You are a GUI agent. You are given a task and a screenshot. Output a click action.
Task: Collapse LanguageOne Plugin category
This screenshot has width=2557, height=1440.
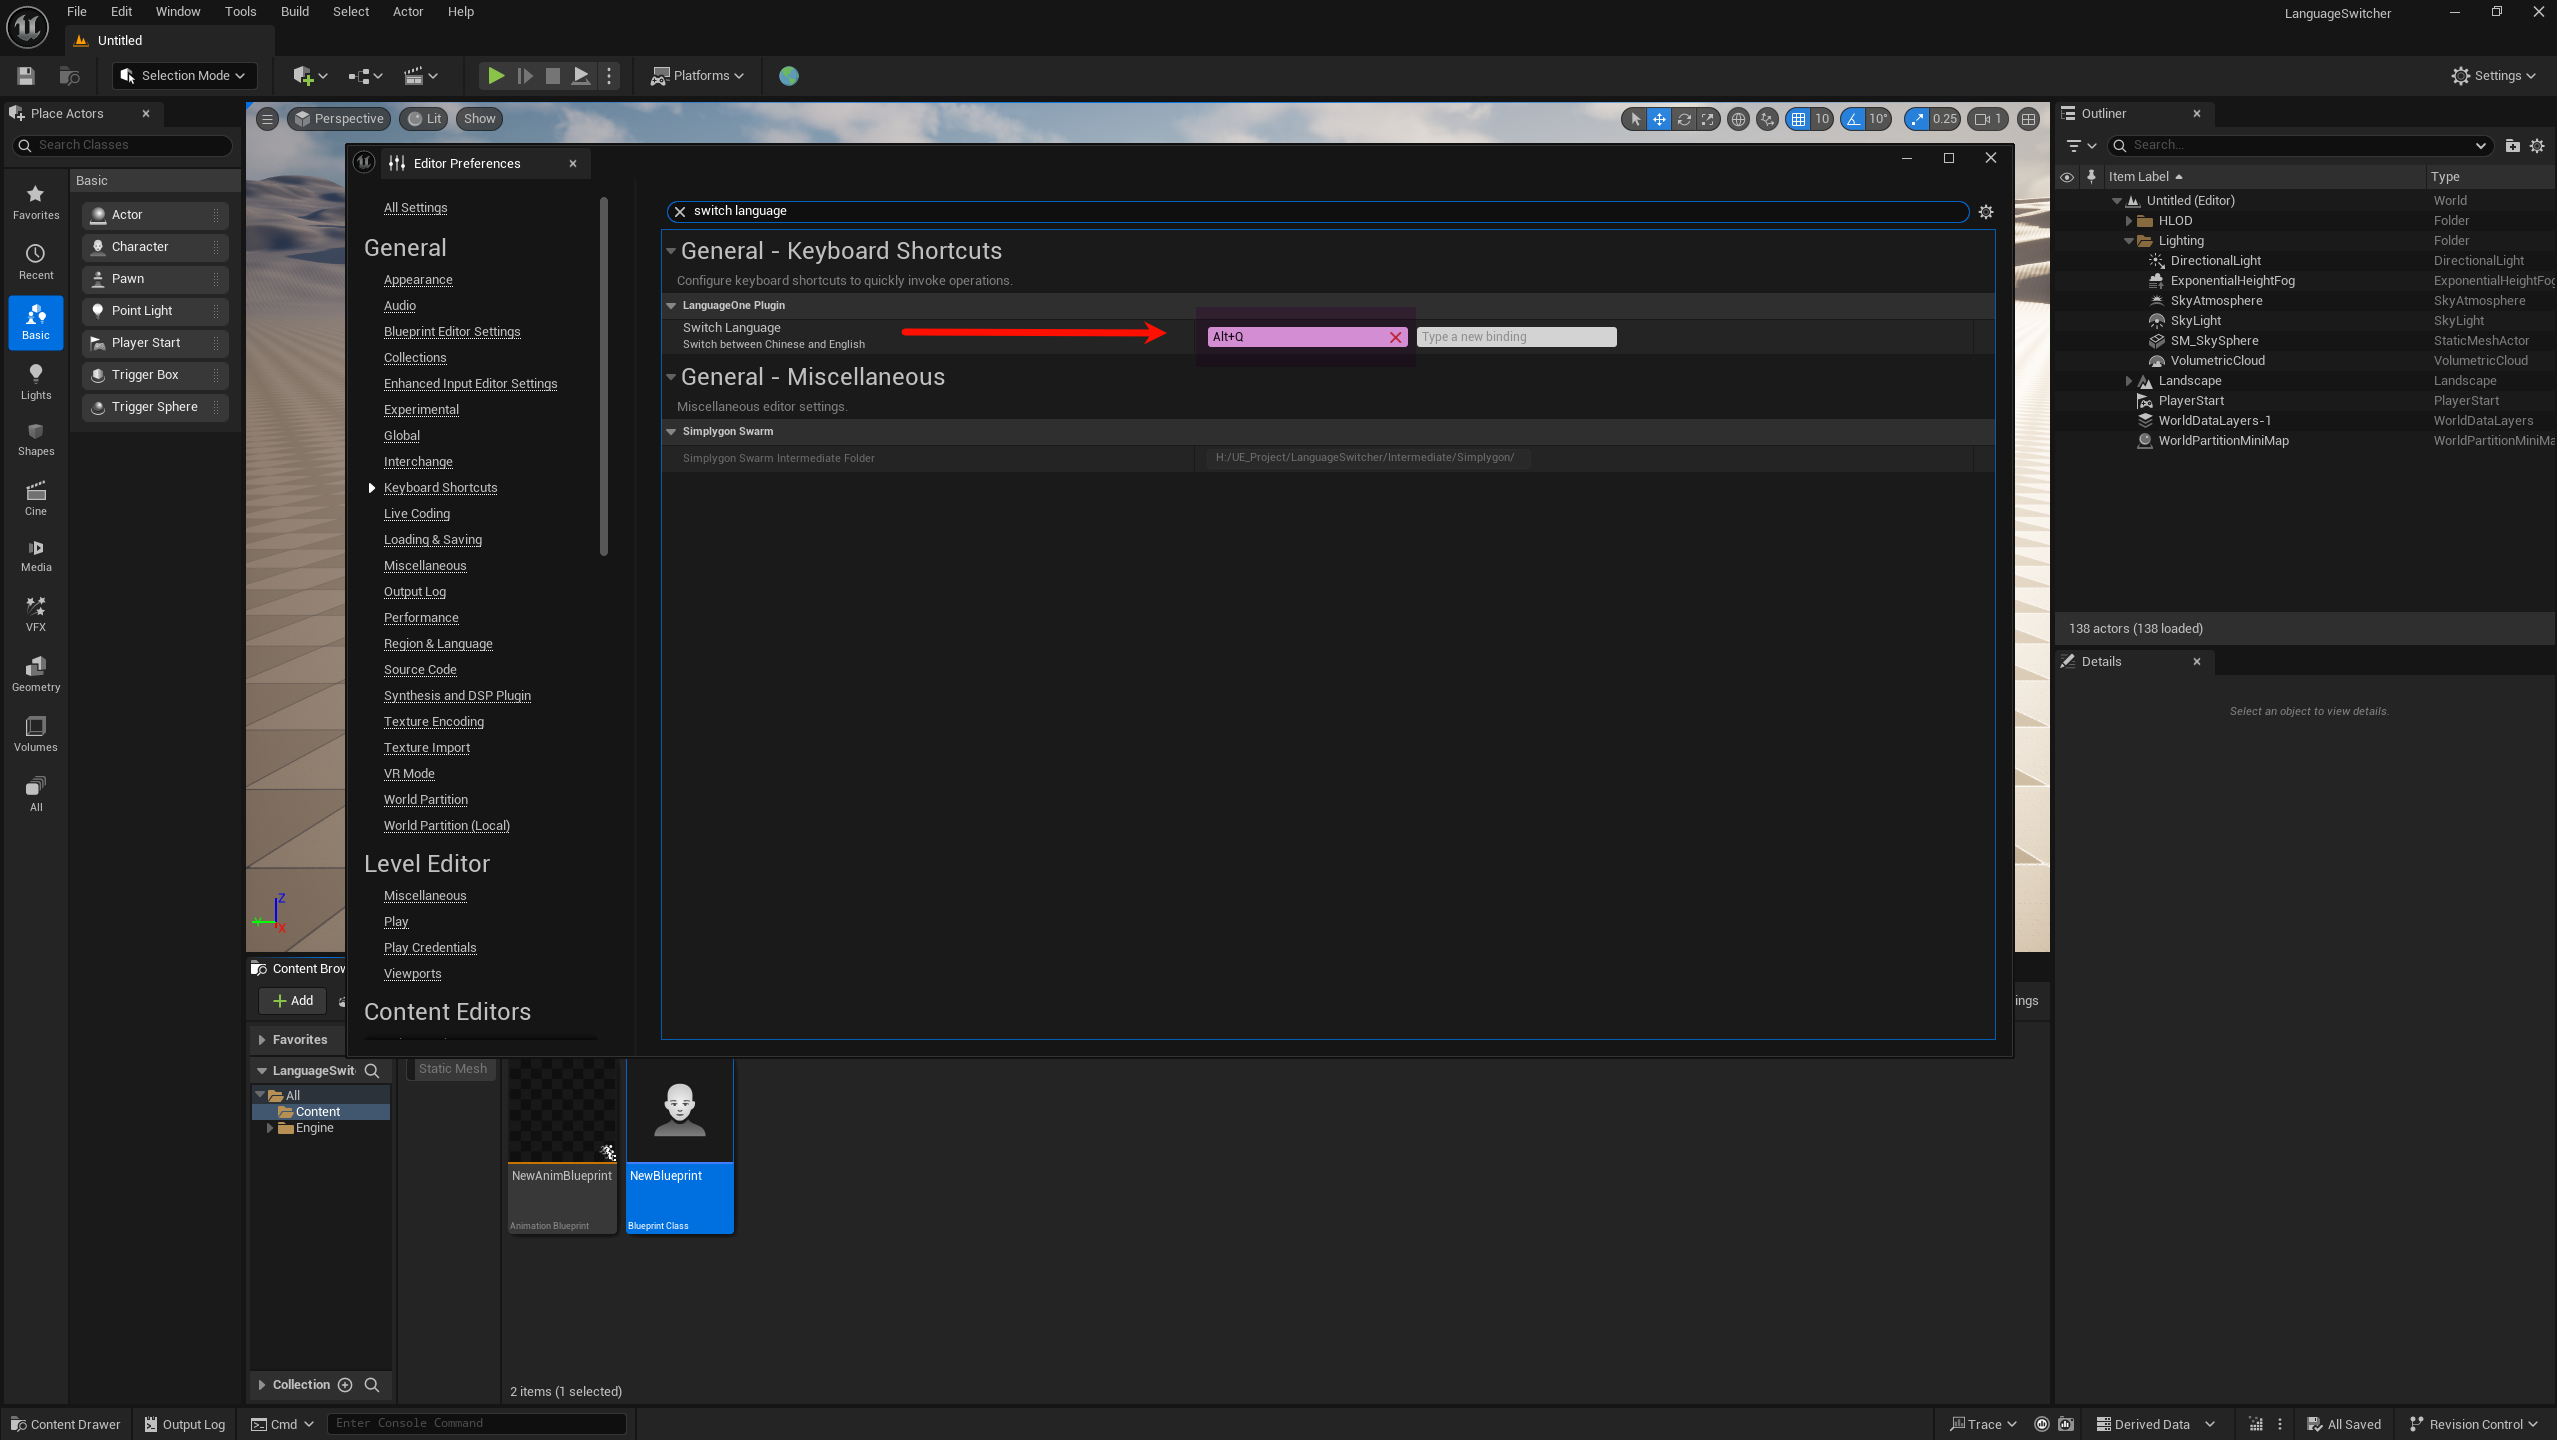click(x=671, y=306)
